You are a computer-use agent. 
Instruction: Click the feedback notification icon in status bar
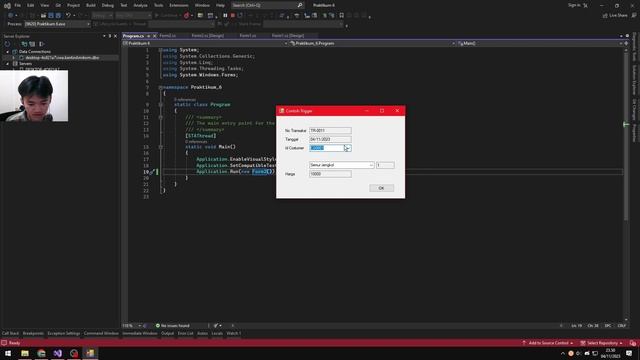[633, 343]
